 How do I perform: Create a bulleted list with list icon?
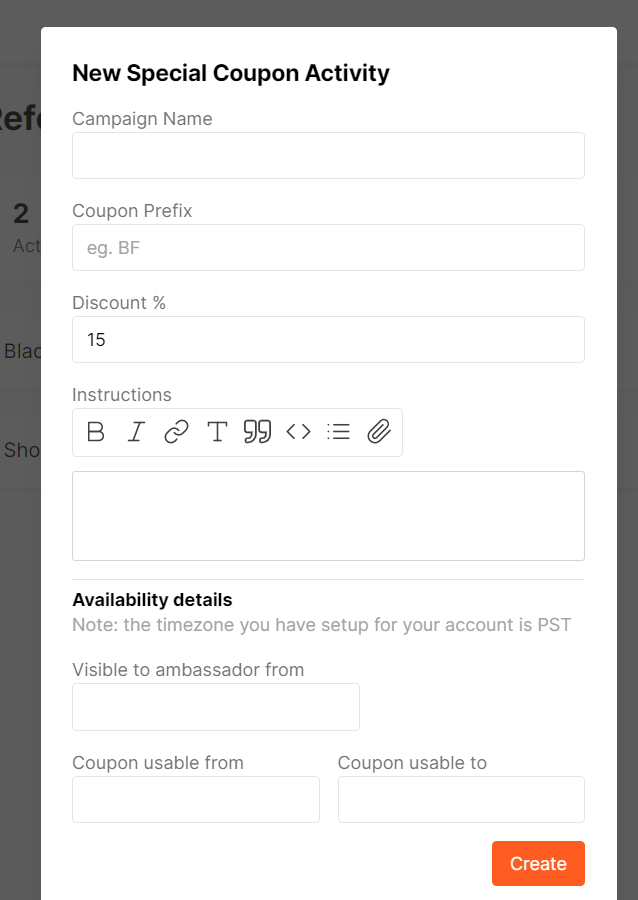tap(339, 432)
